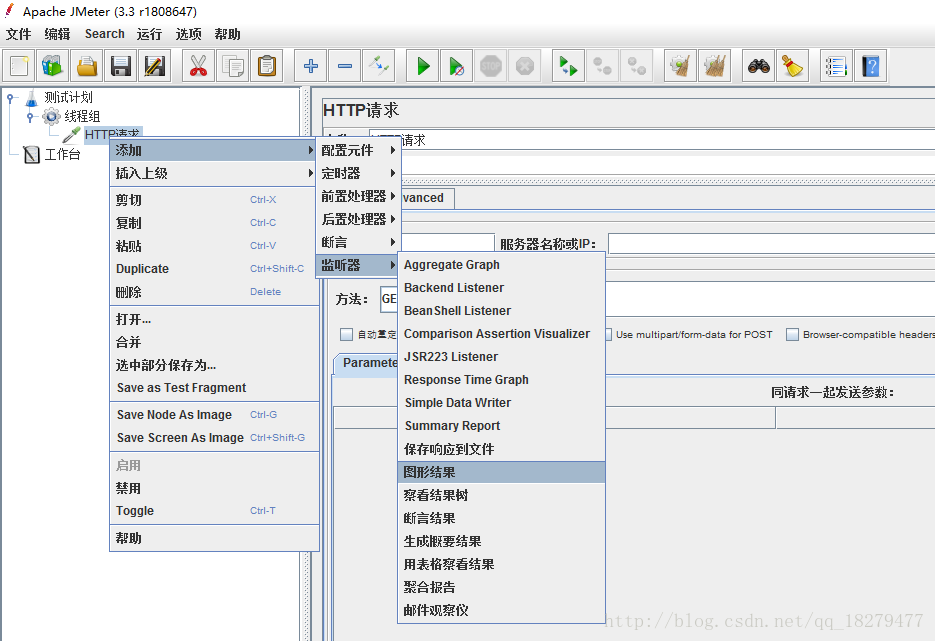Click 禁用 in context menu
Image resolution: width=935 pixels, height=641 pixels.
(x=214, y=488)
